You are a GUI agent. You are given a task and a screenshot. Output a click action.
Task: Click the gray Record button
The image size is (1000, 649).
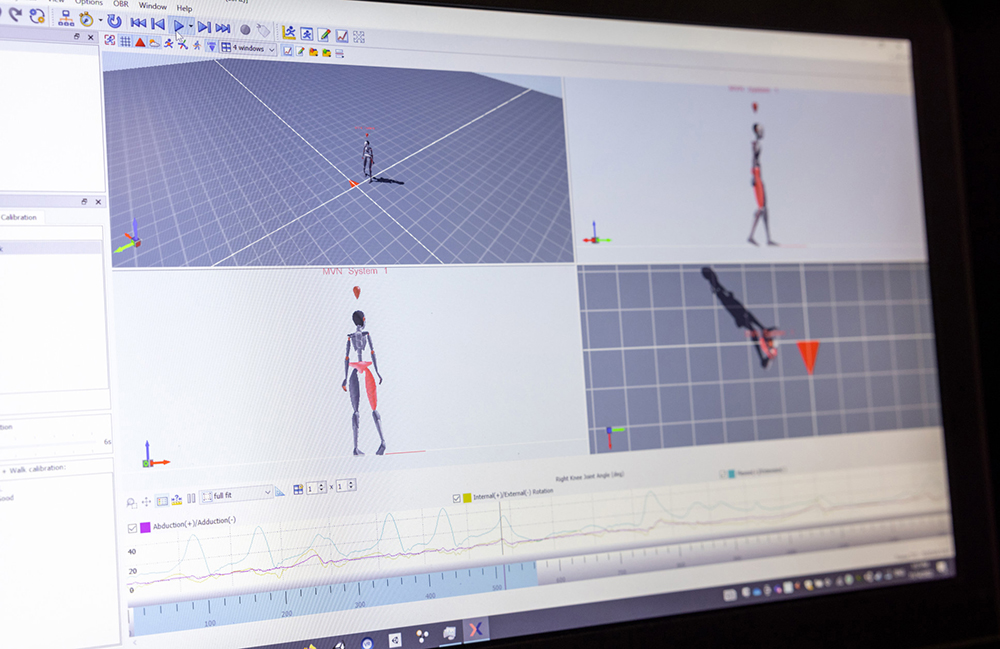click(245, 30)
